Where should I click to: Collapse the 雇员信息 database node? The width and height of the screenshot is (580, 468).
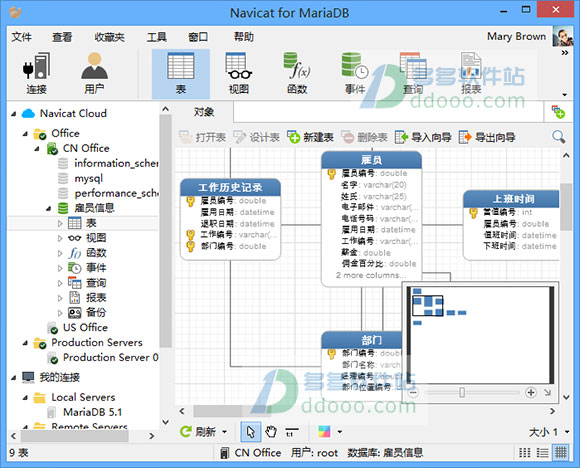pyautogui.click(x=48, y=208)
